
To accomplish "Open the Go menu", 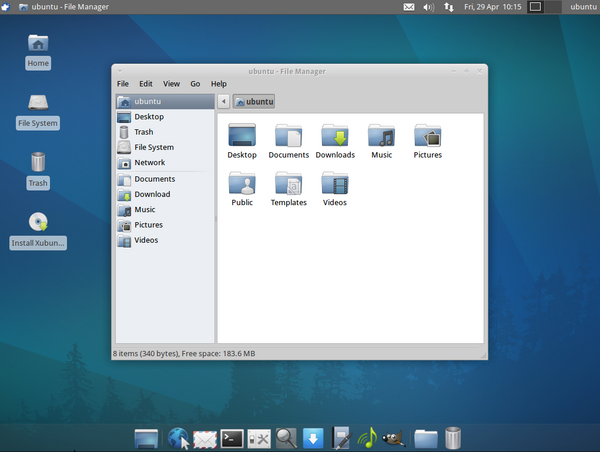I will (195, 84).
